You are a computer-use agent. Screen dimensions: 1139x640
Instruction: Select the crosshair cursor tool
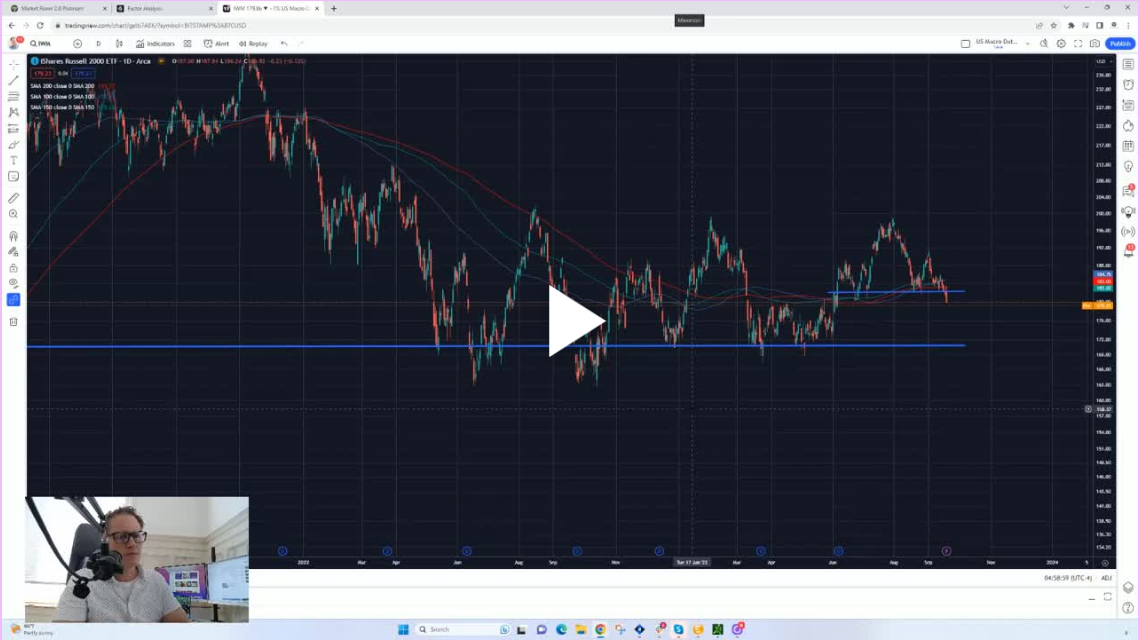[x=13, y=64]
